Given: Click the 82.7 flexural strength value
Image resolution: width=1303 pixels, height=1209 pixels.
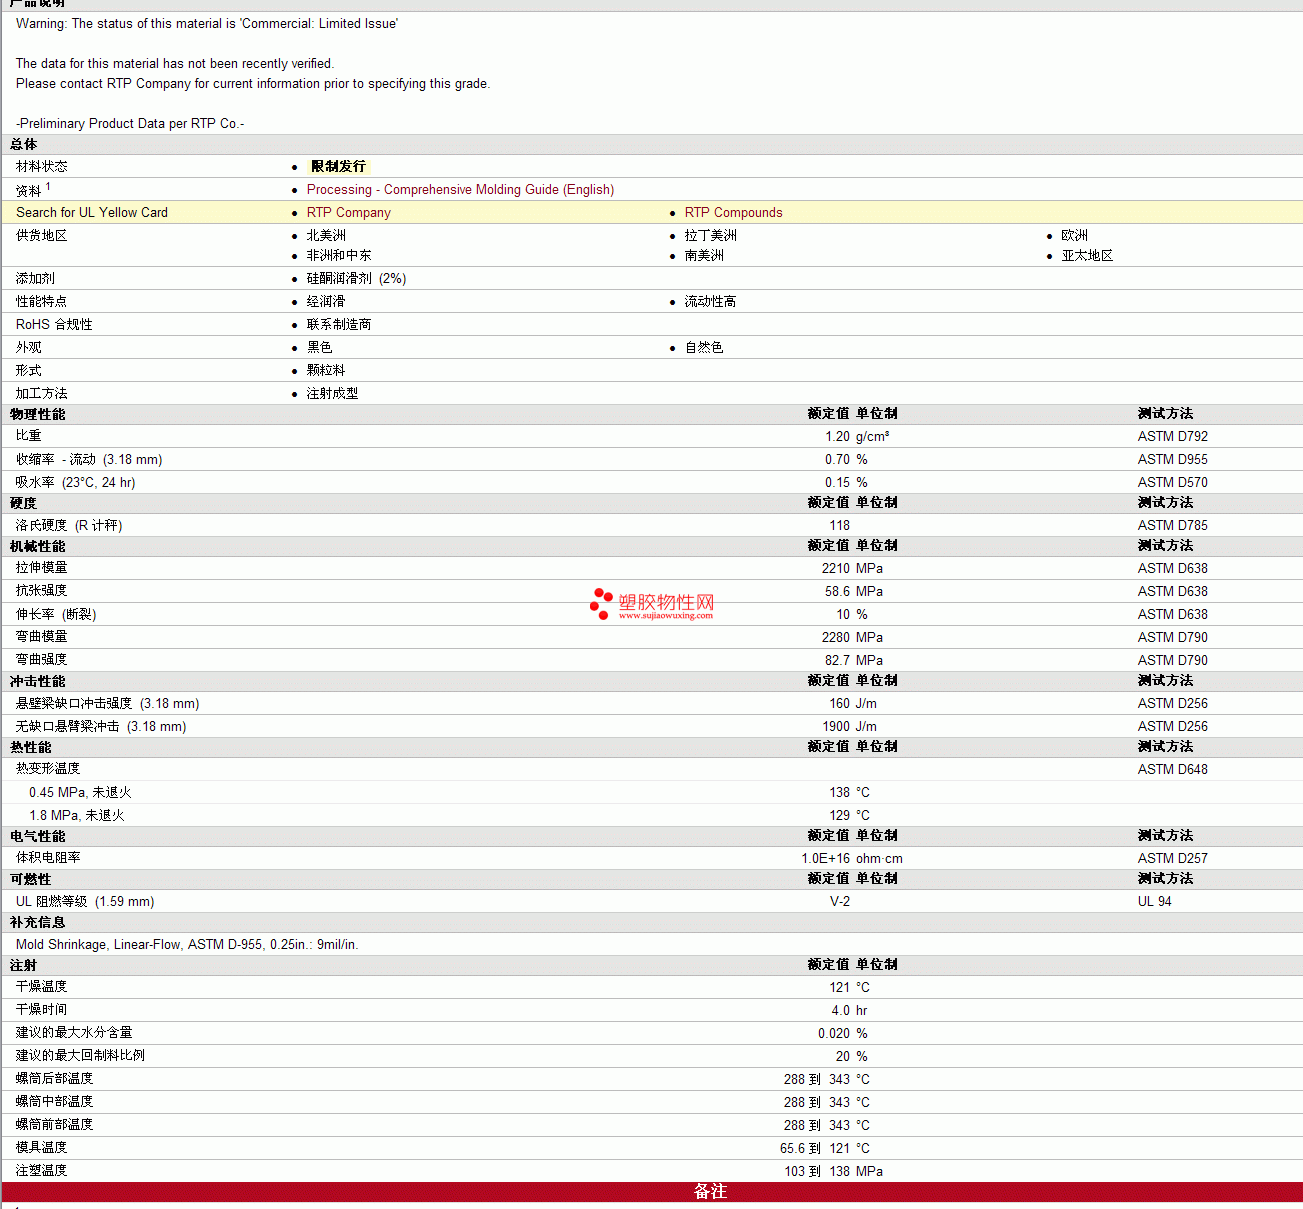Looking at the screenshot, I should click(x=837, y=661).
